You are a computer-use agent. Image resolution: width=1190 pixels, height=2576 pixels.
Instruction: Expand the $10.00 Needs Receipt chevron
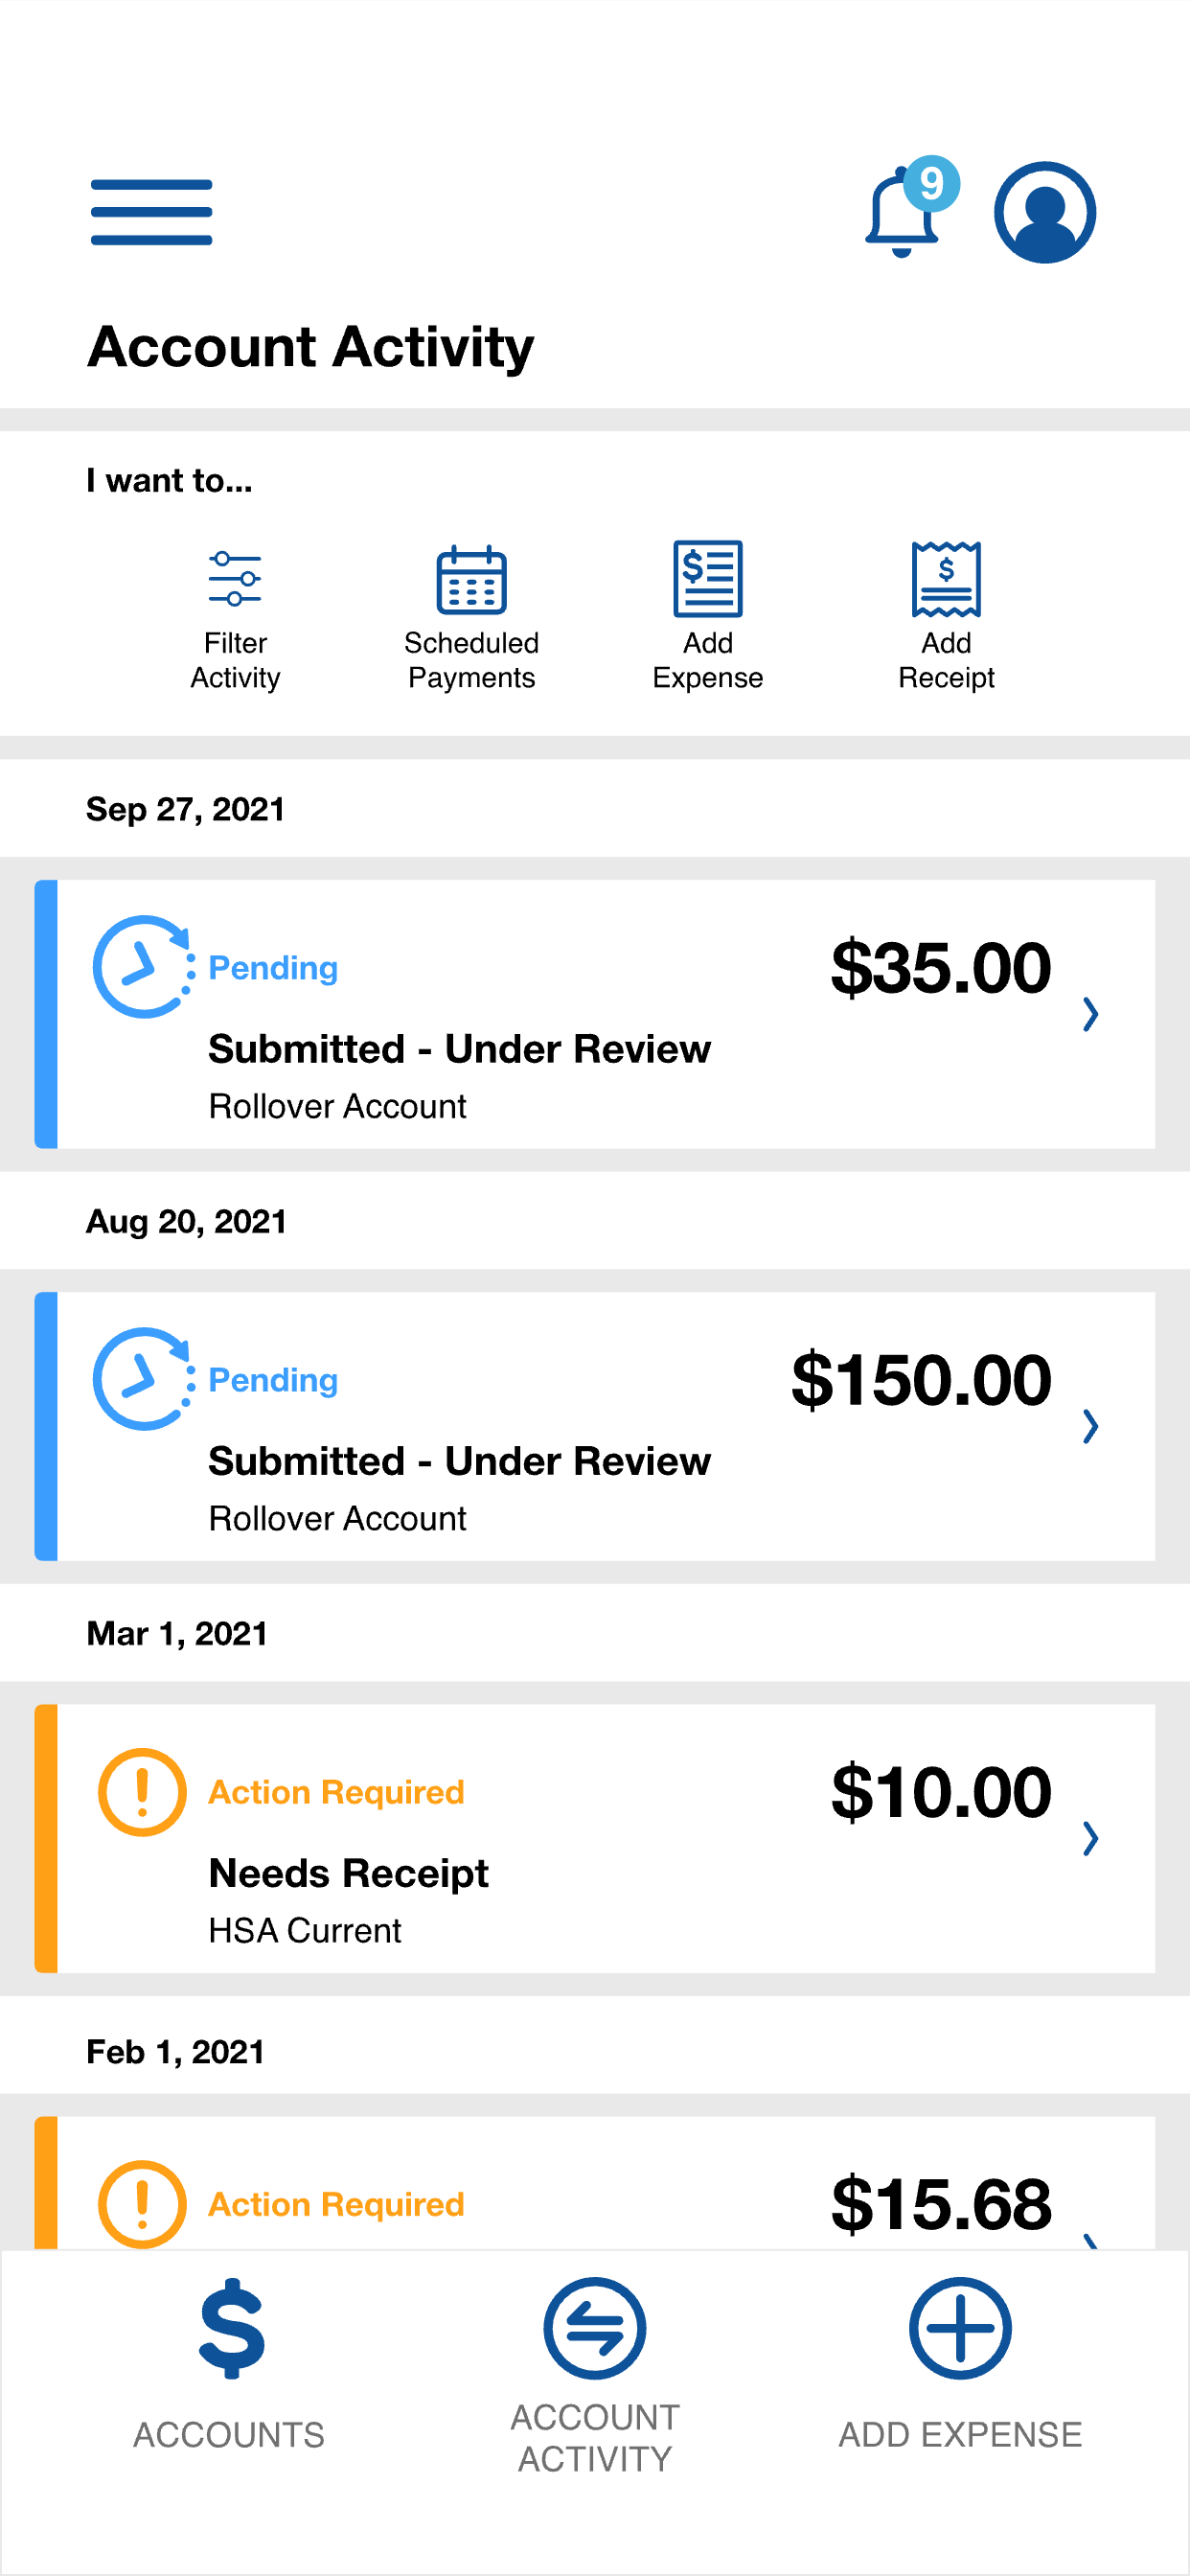click(x=1090, y=1838)
